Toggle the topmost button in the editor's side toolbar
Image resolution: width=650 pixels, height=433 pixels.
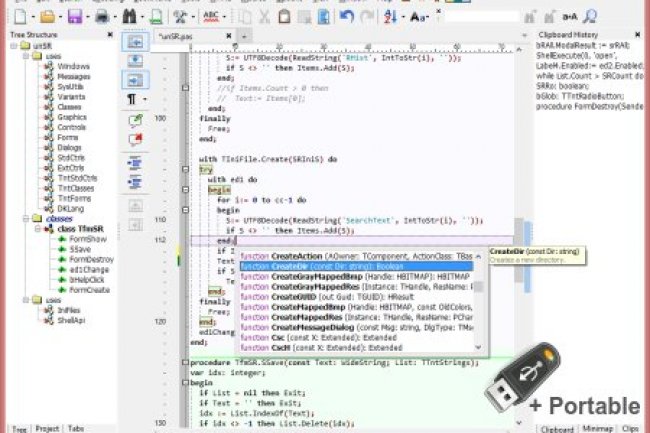(135, 42)
